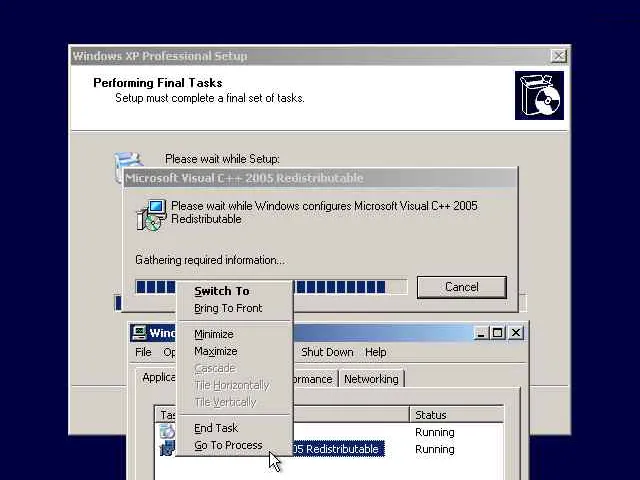
Task: Click the Performing Final Tasks heading
Action: click(158, 83)
